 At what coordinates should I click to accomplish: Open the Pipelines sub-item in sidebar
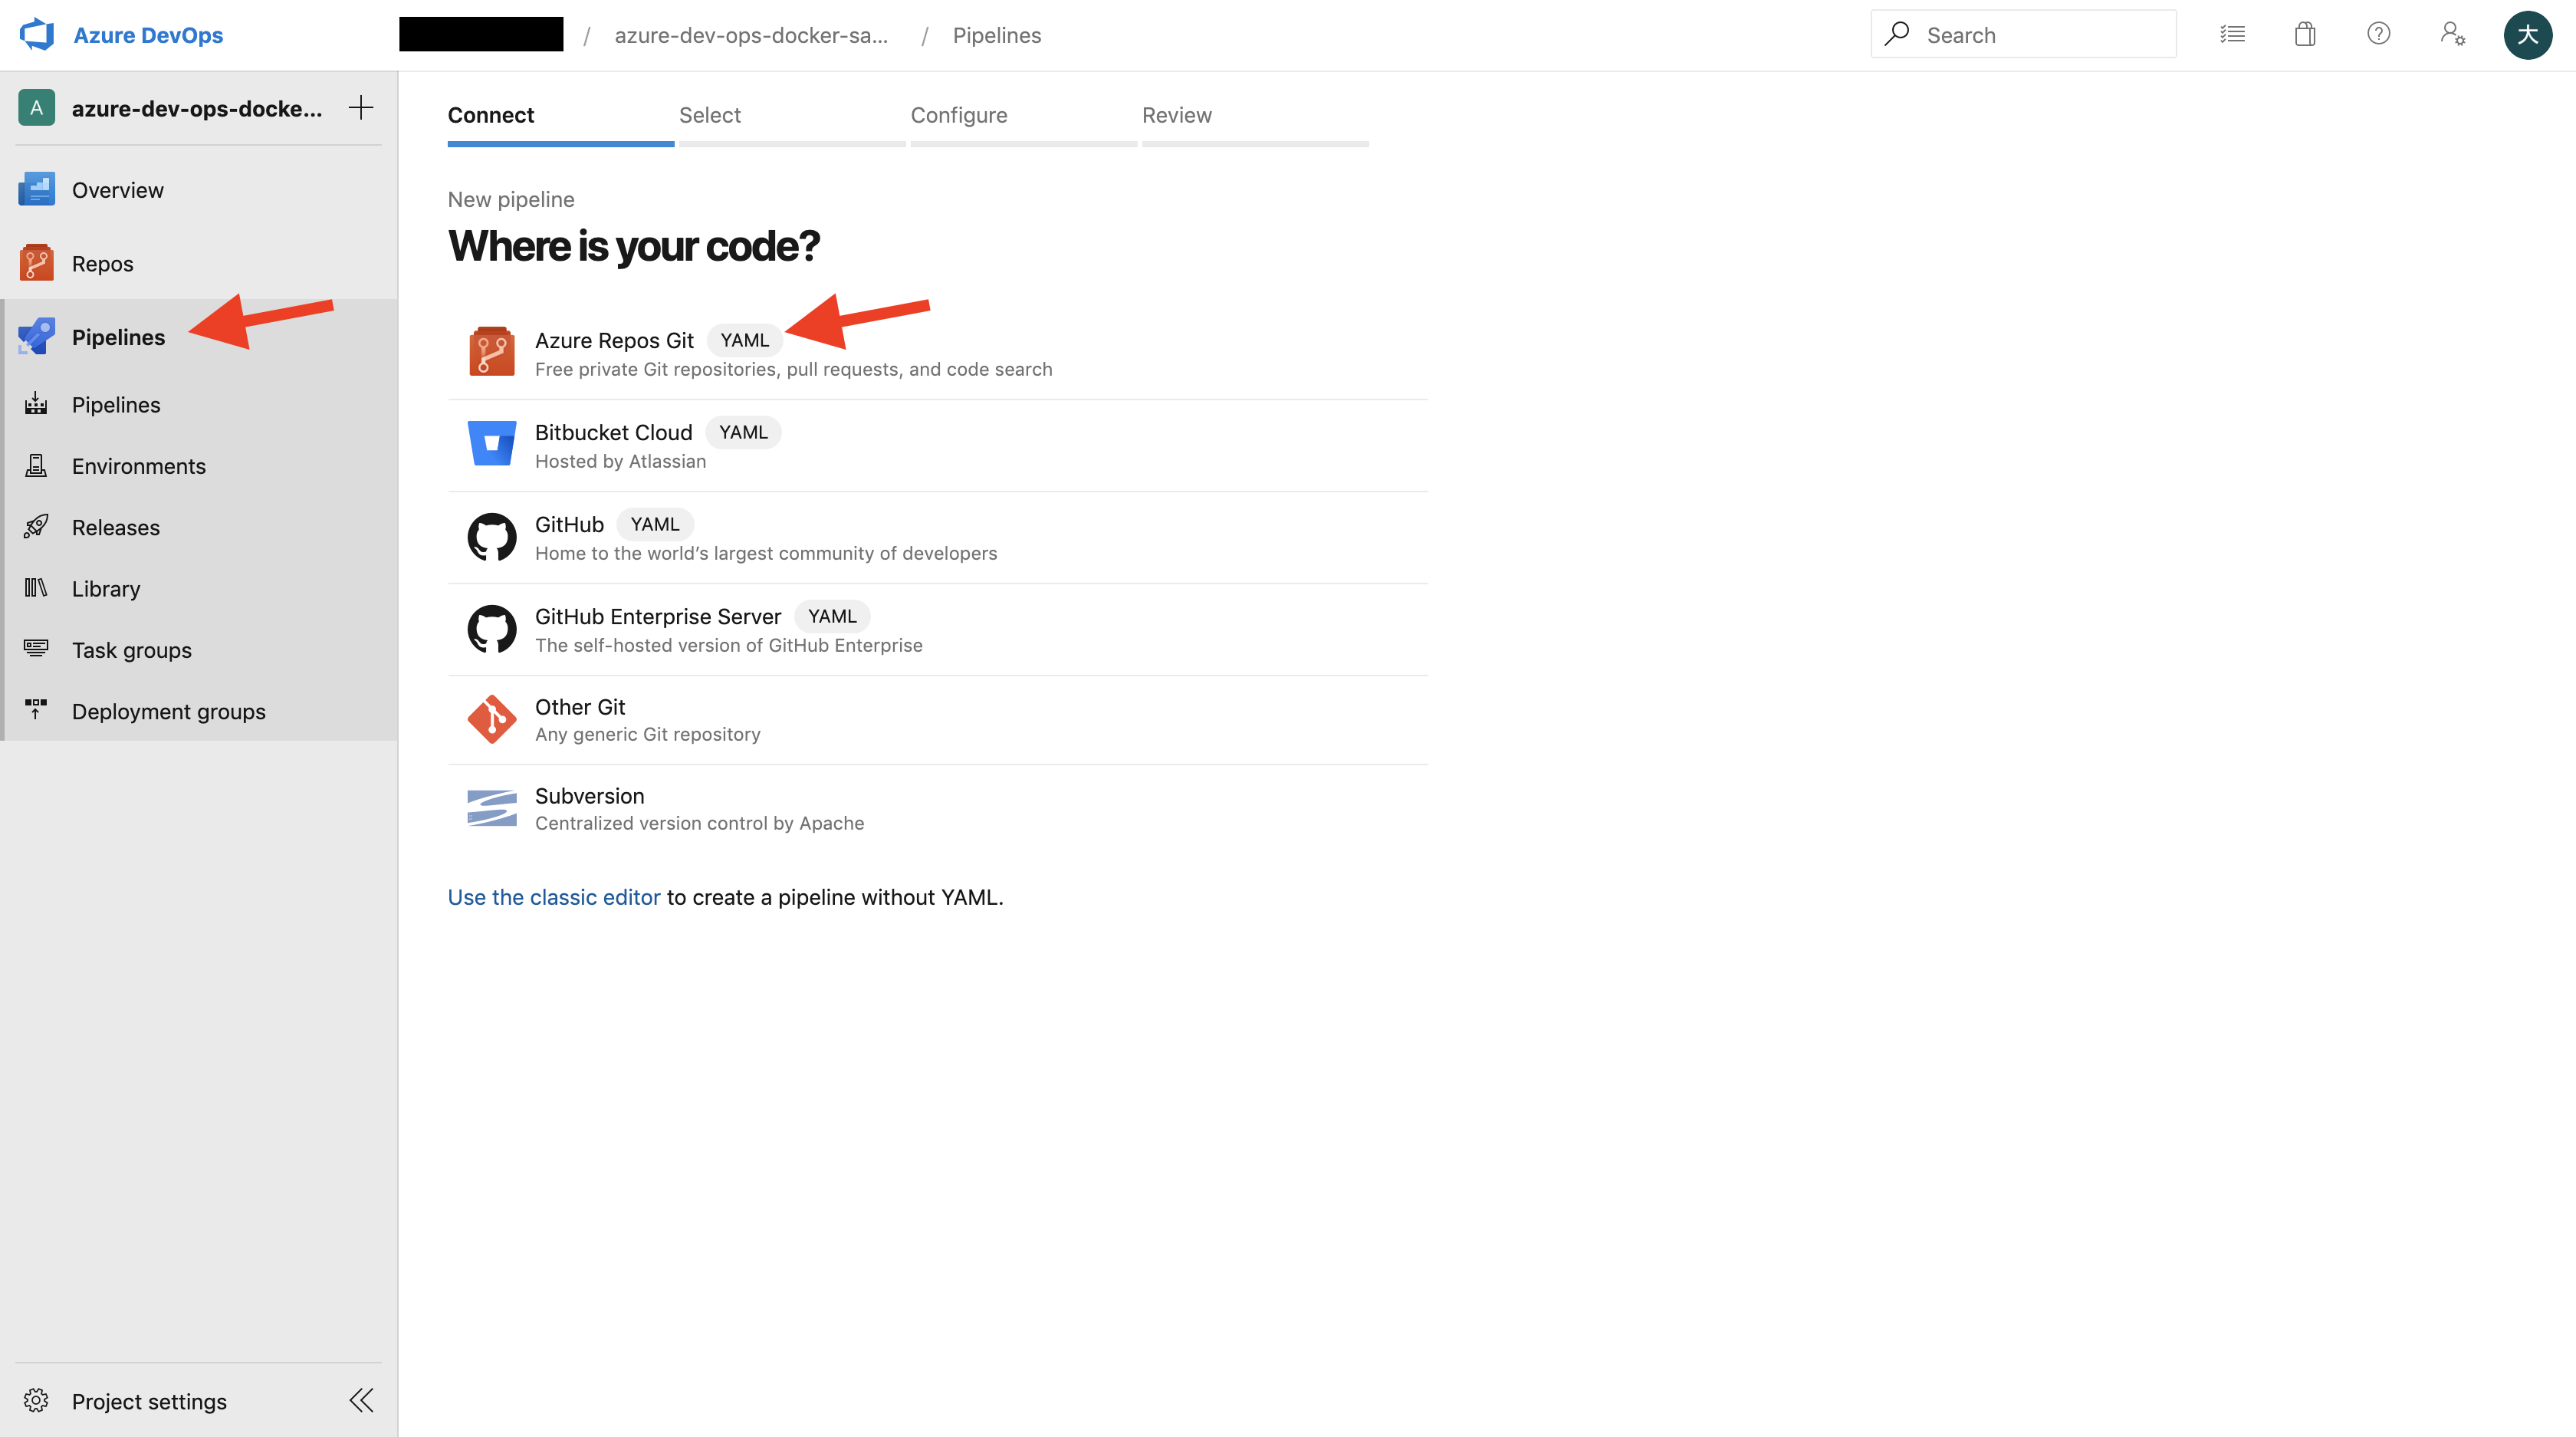pos(199,405)
